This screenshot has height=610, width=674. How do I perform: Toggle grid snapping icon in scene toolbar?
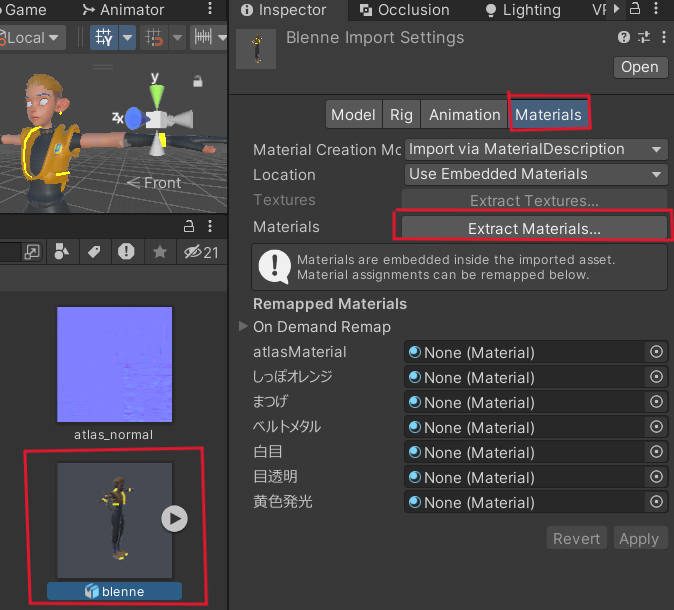pos(103,38)
